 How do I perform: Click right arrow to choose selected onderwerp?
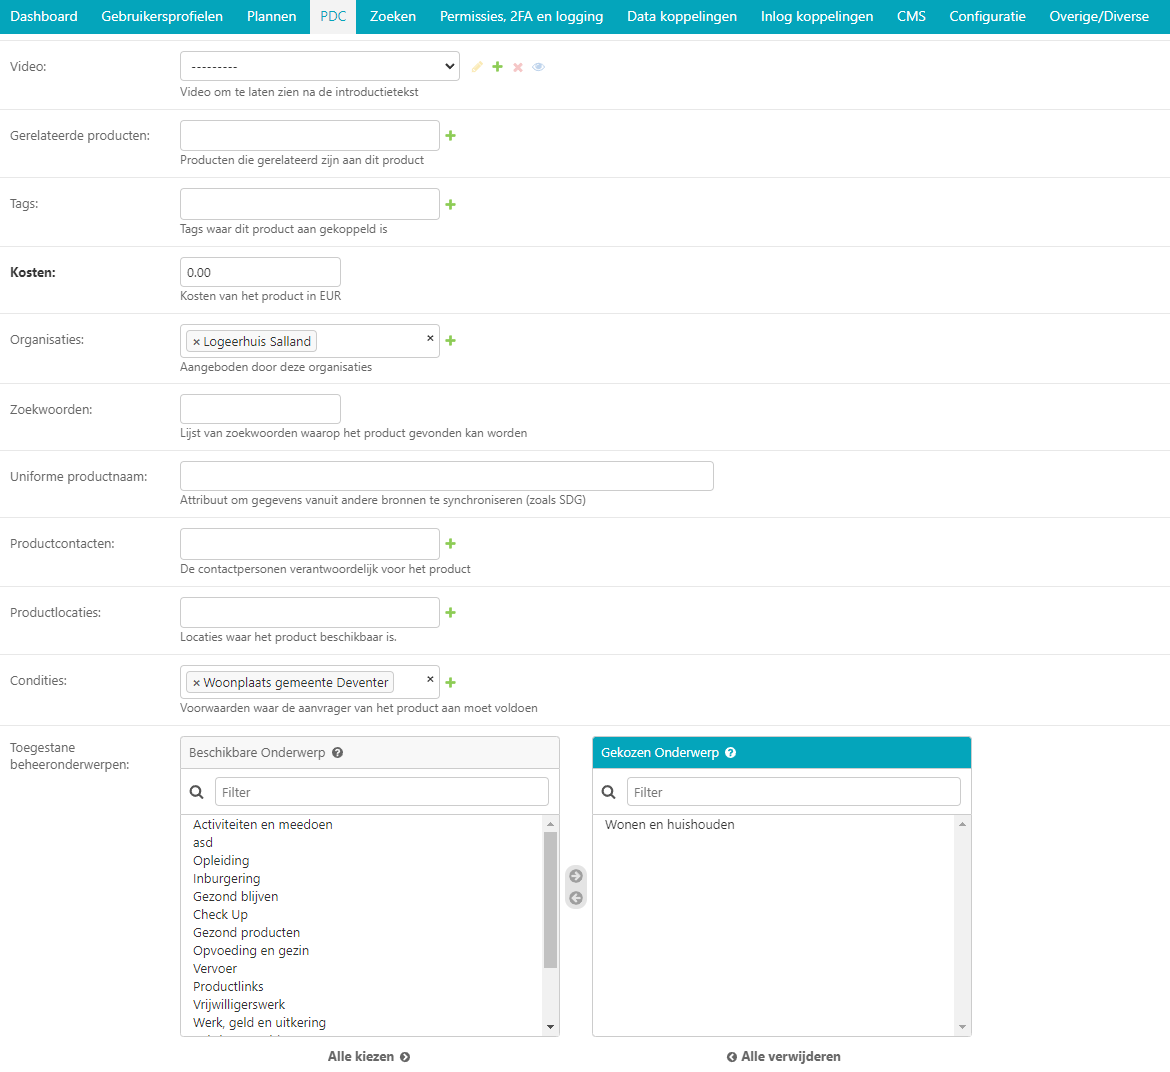pos(575,876)
